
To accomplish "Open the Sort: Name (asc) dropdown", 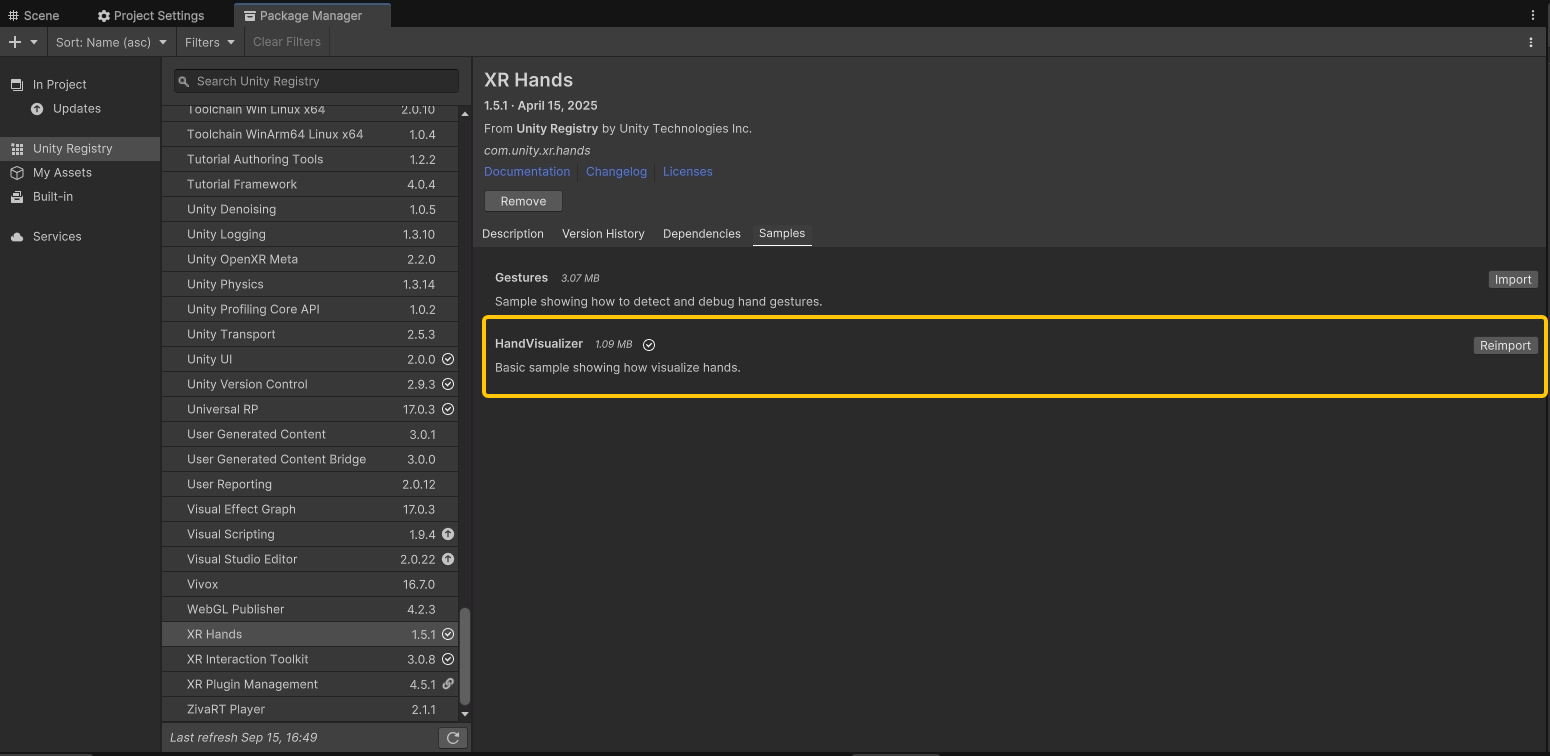I will click(x=111, y=42).
